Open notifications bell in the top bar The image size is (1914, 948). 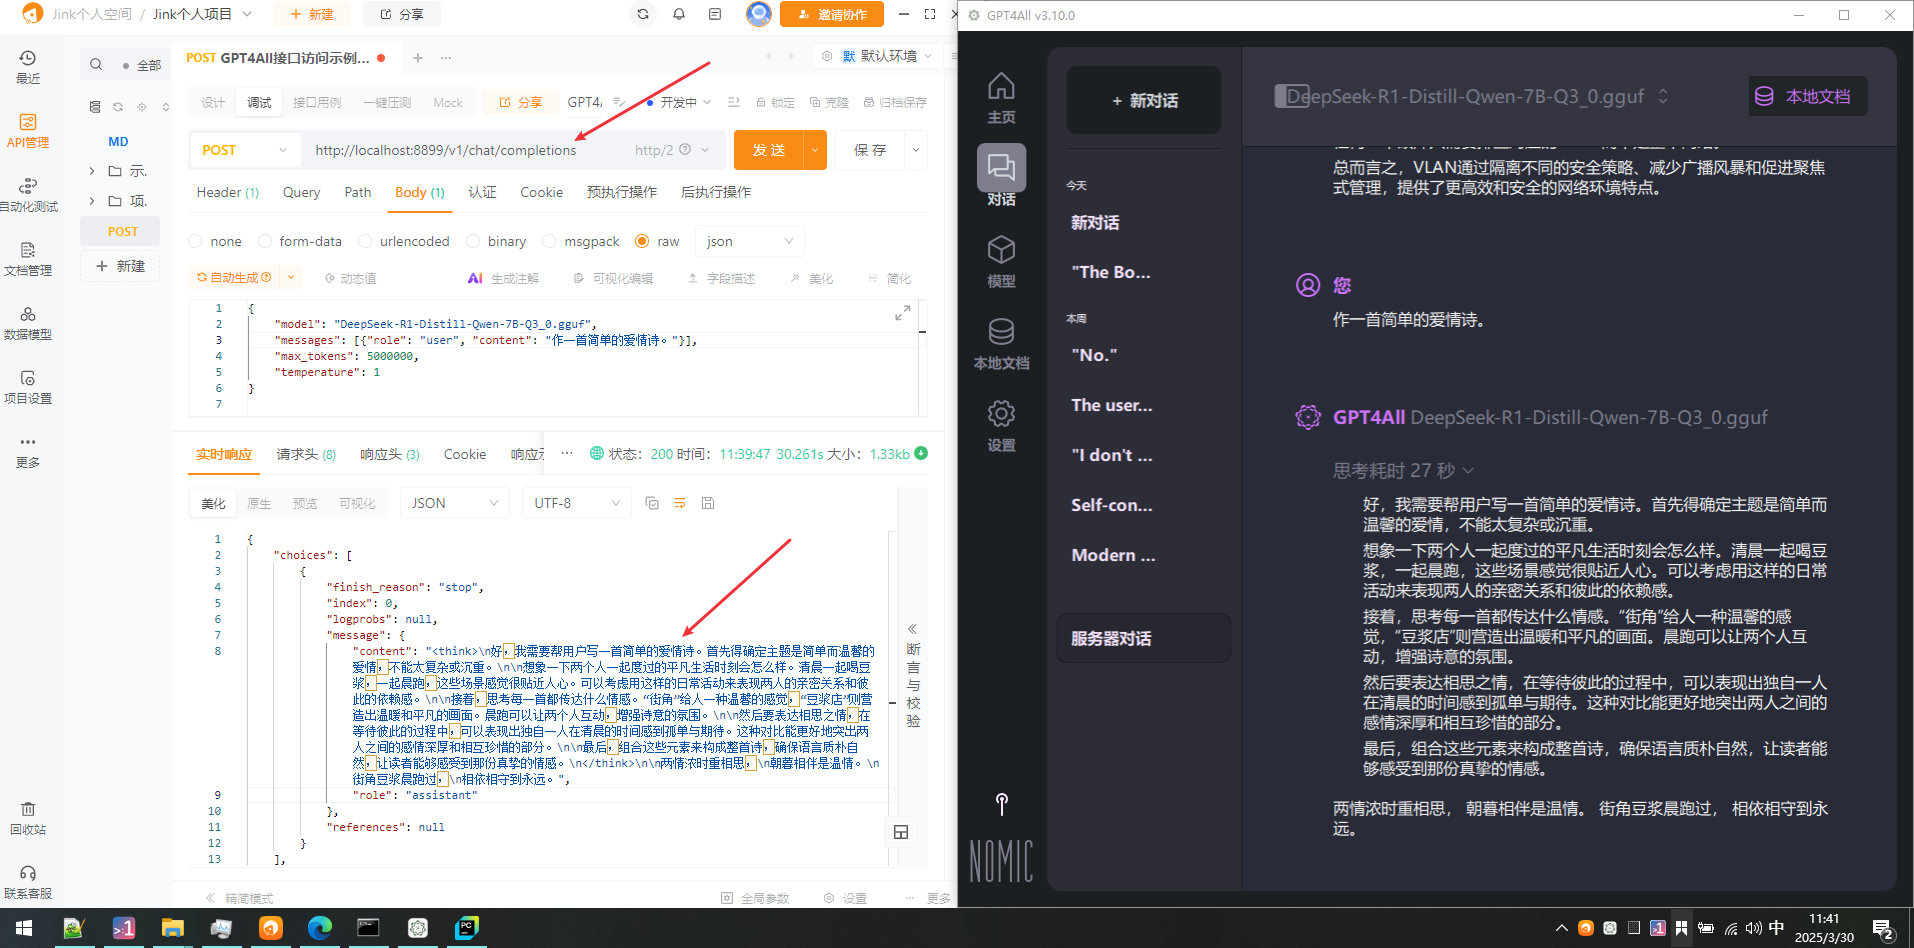pyautogui.click(x=679, y=14)
